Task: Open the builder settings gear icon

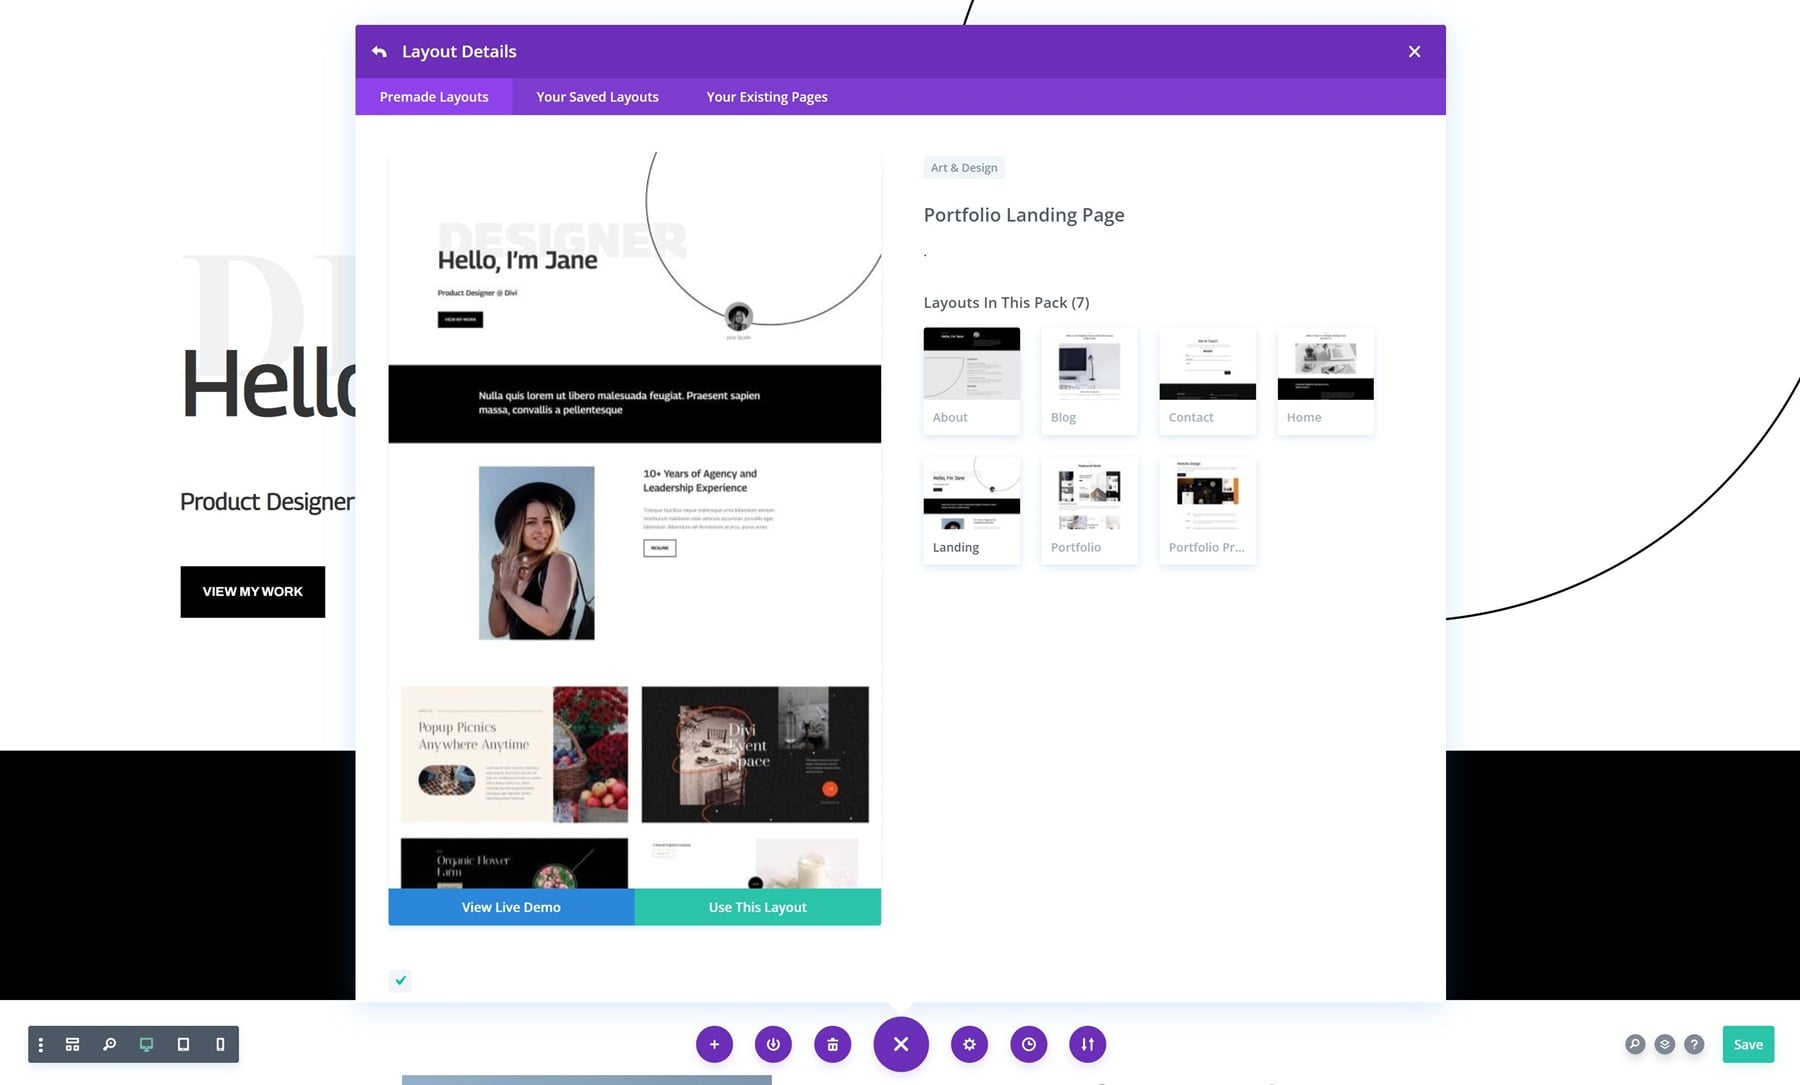Action: [x=968, y=1044]
